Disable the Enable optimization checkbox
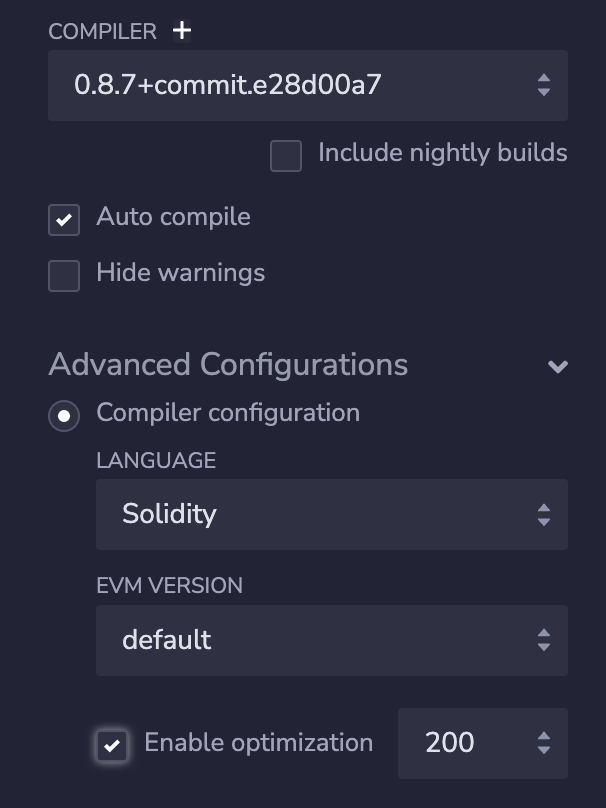 coord(112,745)
